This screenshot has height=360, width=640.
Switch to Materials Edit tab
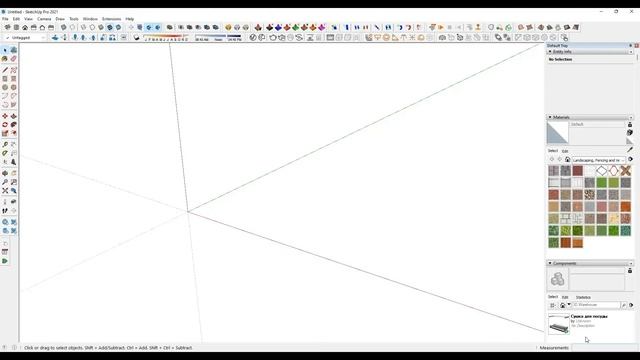[565, 151]
